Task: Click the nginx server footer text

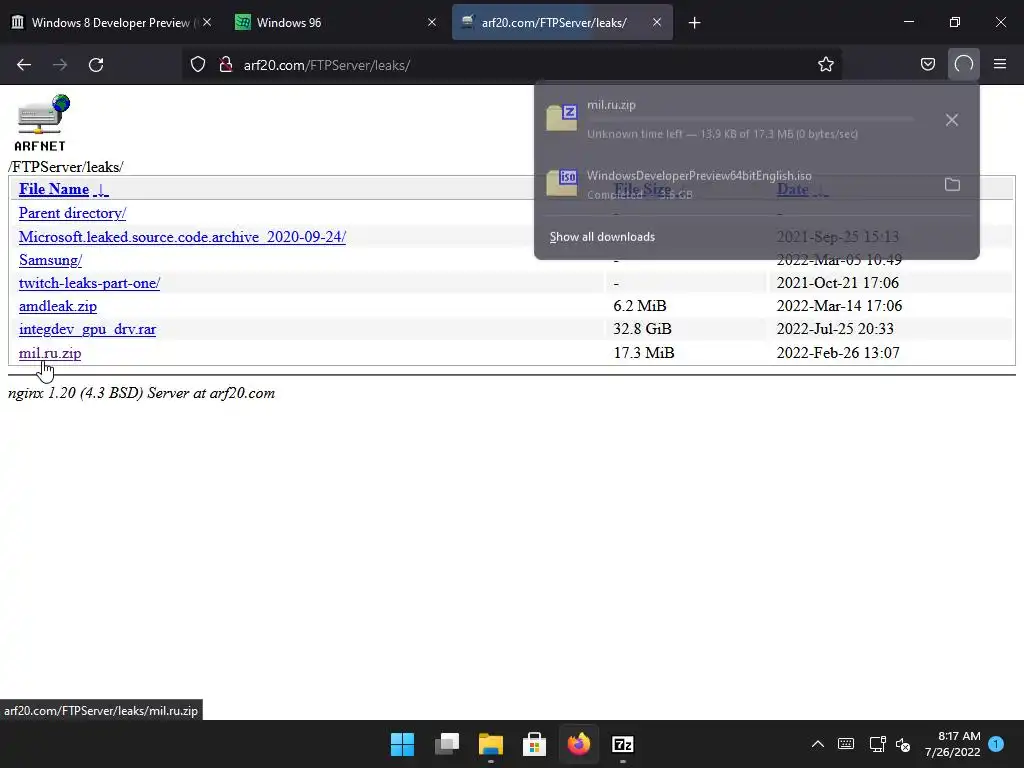Action: 141,393
